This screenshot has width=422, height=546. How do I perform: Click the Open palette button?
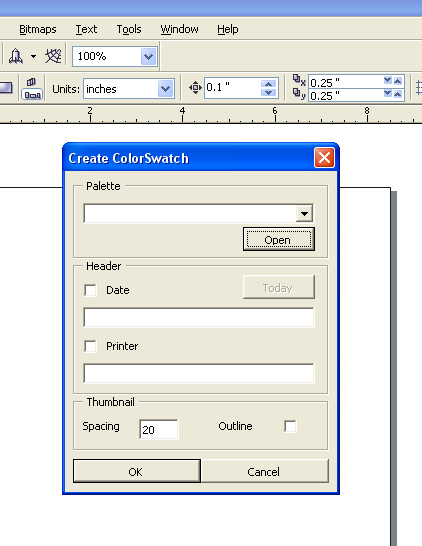tap(279, 239)
